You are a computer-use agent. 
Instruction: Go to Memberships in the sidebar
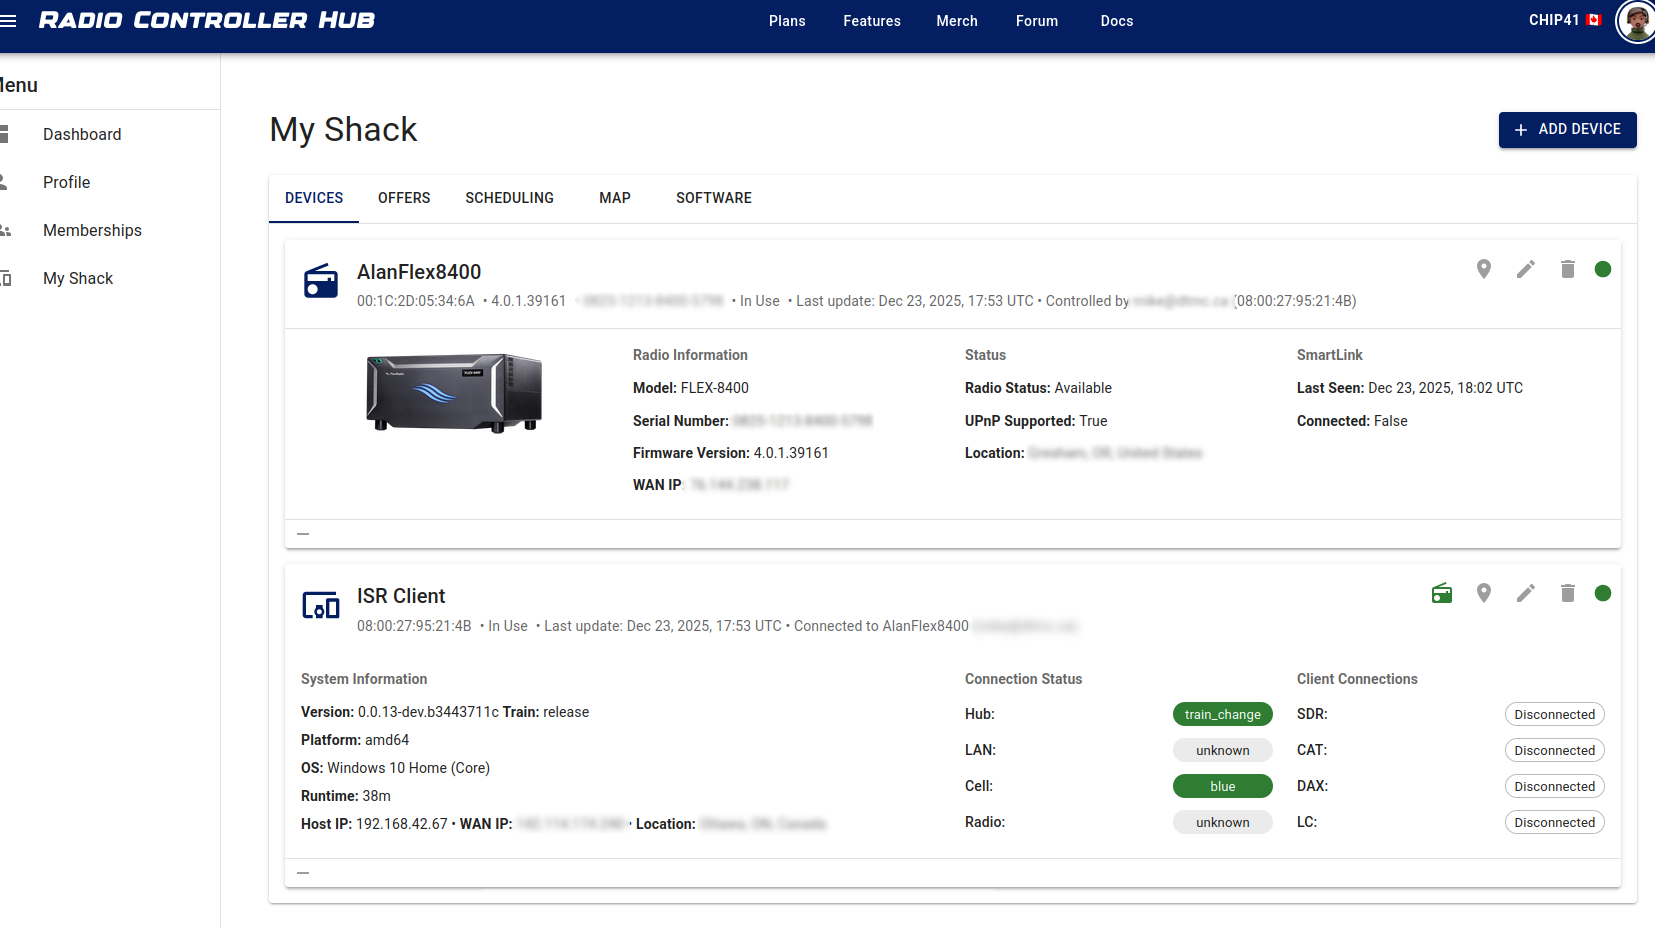pyautogui.click(x=92, y=230)
